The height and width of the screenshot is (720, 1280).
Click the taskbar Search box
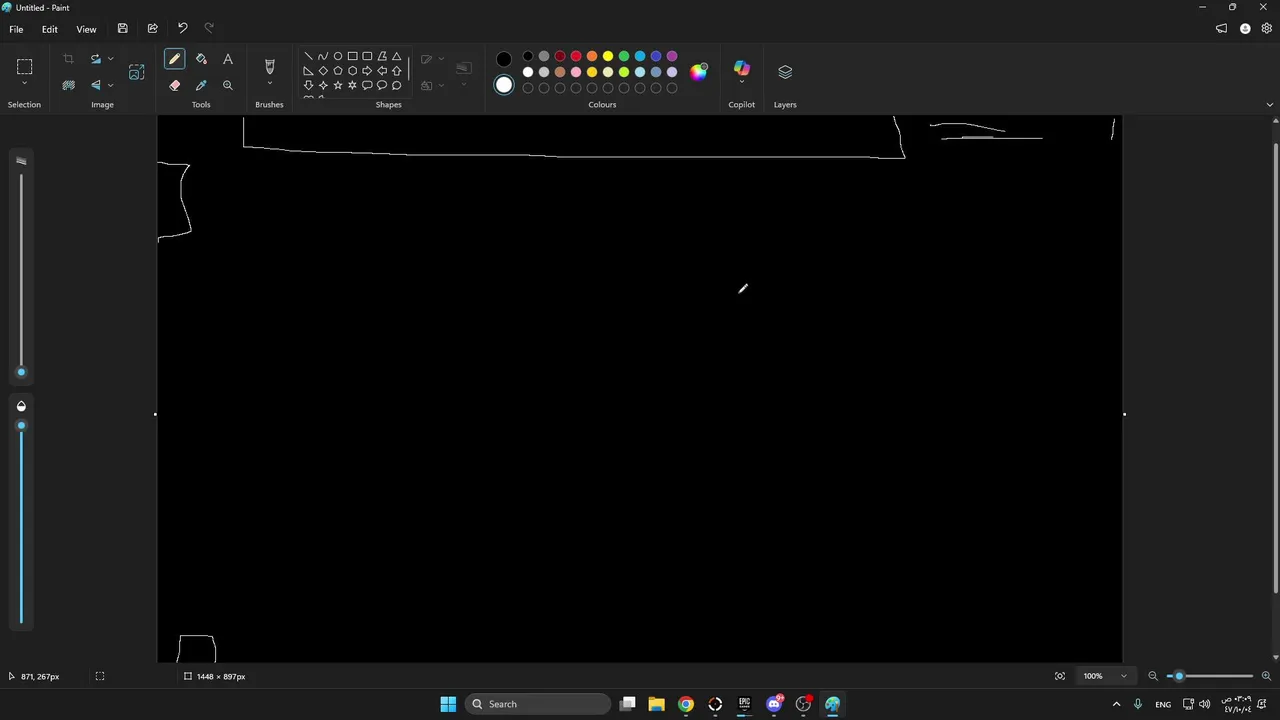click(537, 704)
